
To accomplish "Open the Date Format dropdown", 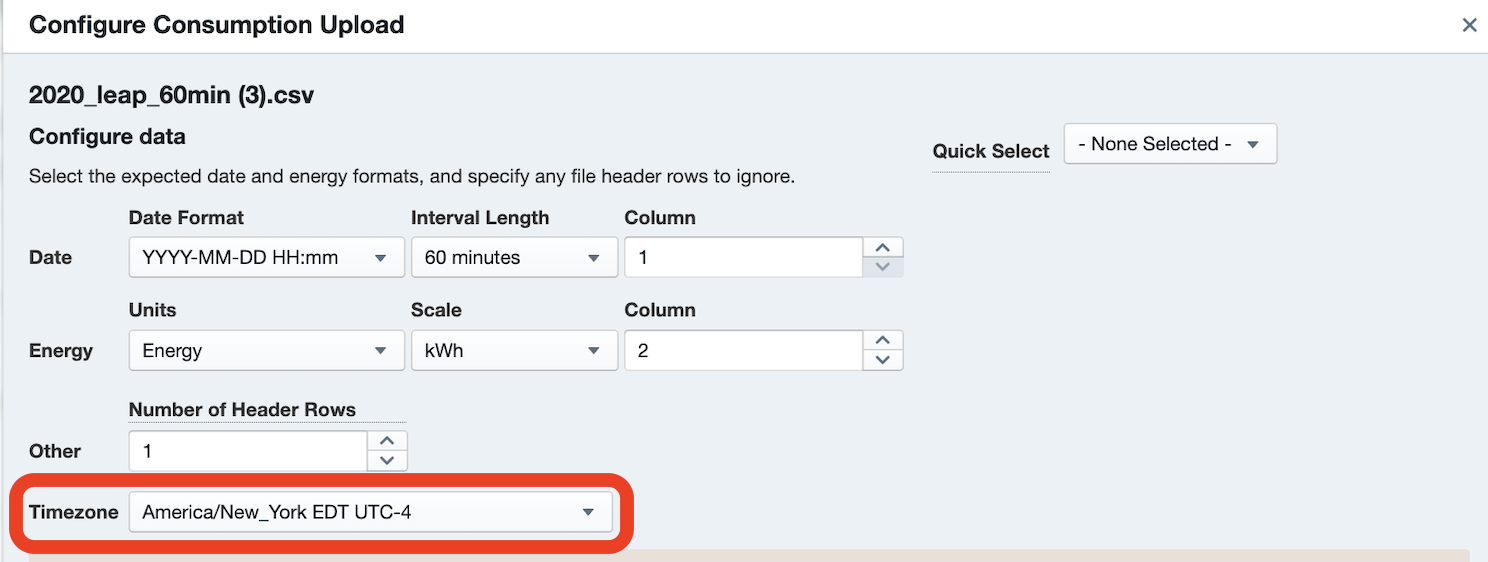I will pyautogui.click(x=266, y=257).
